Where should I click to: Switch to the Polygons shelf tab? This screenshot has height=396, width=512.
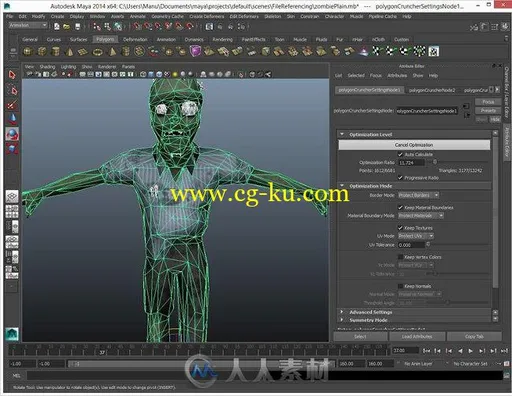(105, 39)
